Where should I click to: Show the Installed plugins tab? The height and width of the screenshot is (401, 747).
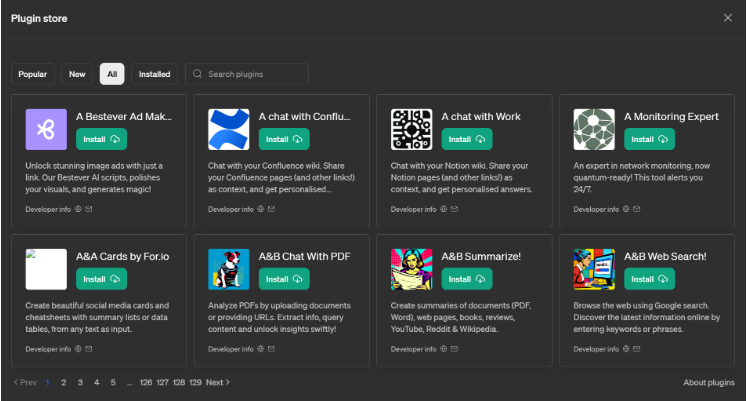tap(154, 74)
